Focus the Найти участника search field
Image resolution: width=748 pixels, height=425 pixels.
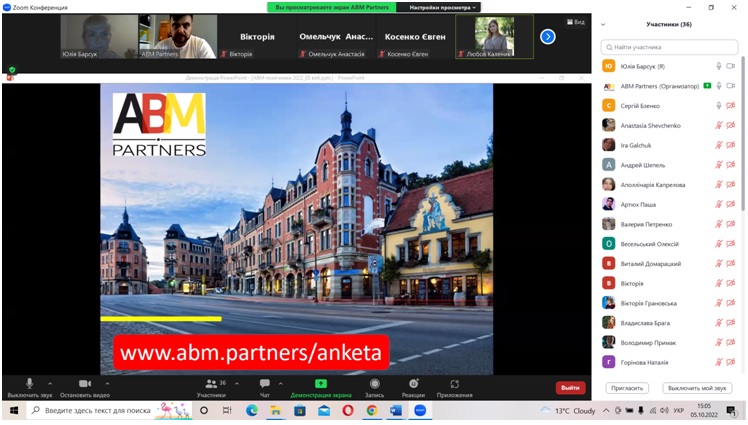click(x=669, y=47)
